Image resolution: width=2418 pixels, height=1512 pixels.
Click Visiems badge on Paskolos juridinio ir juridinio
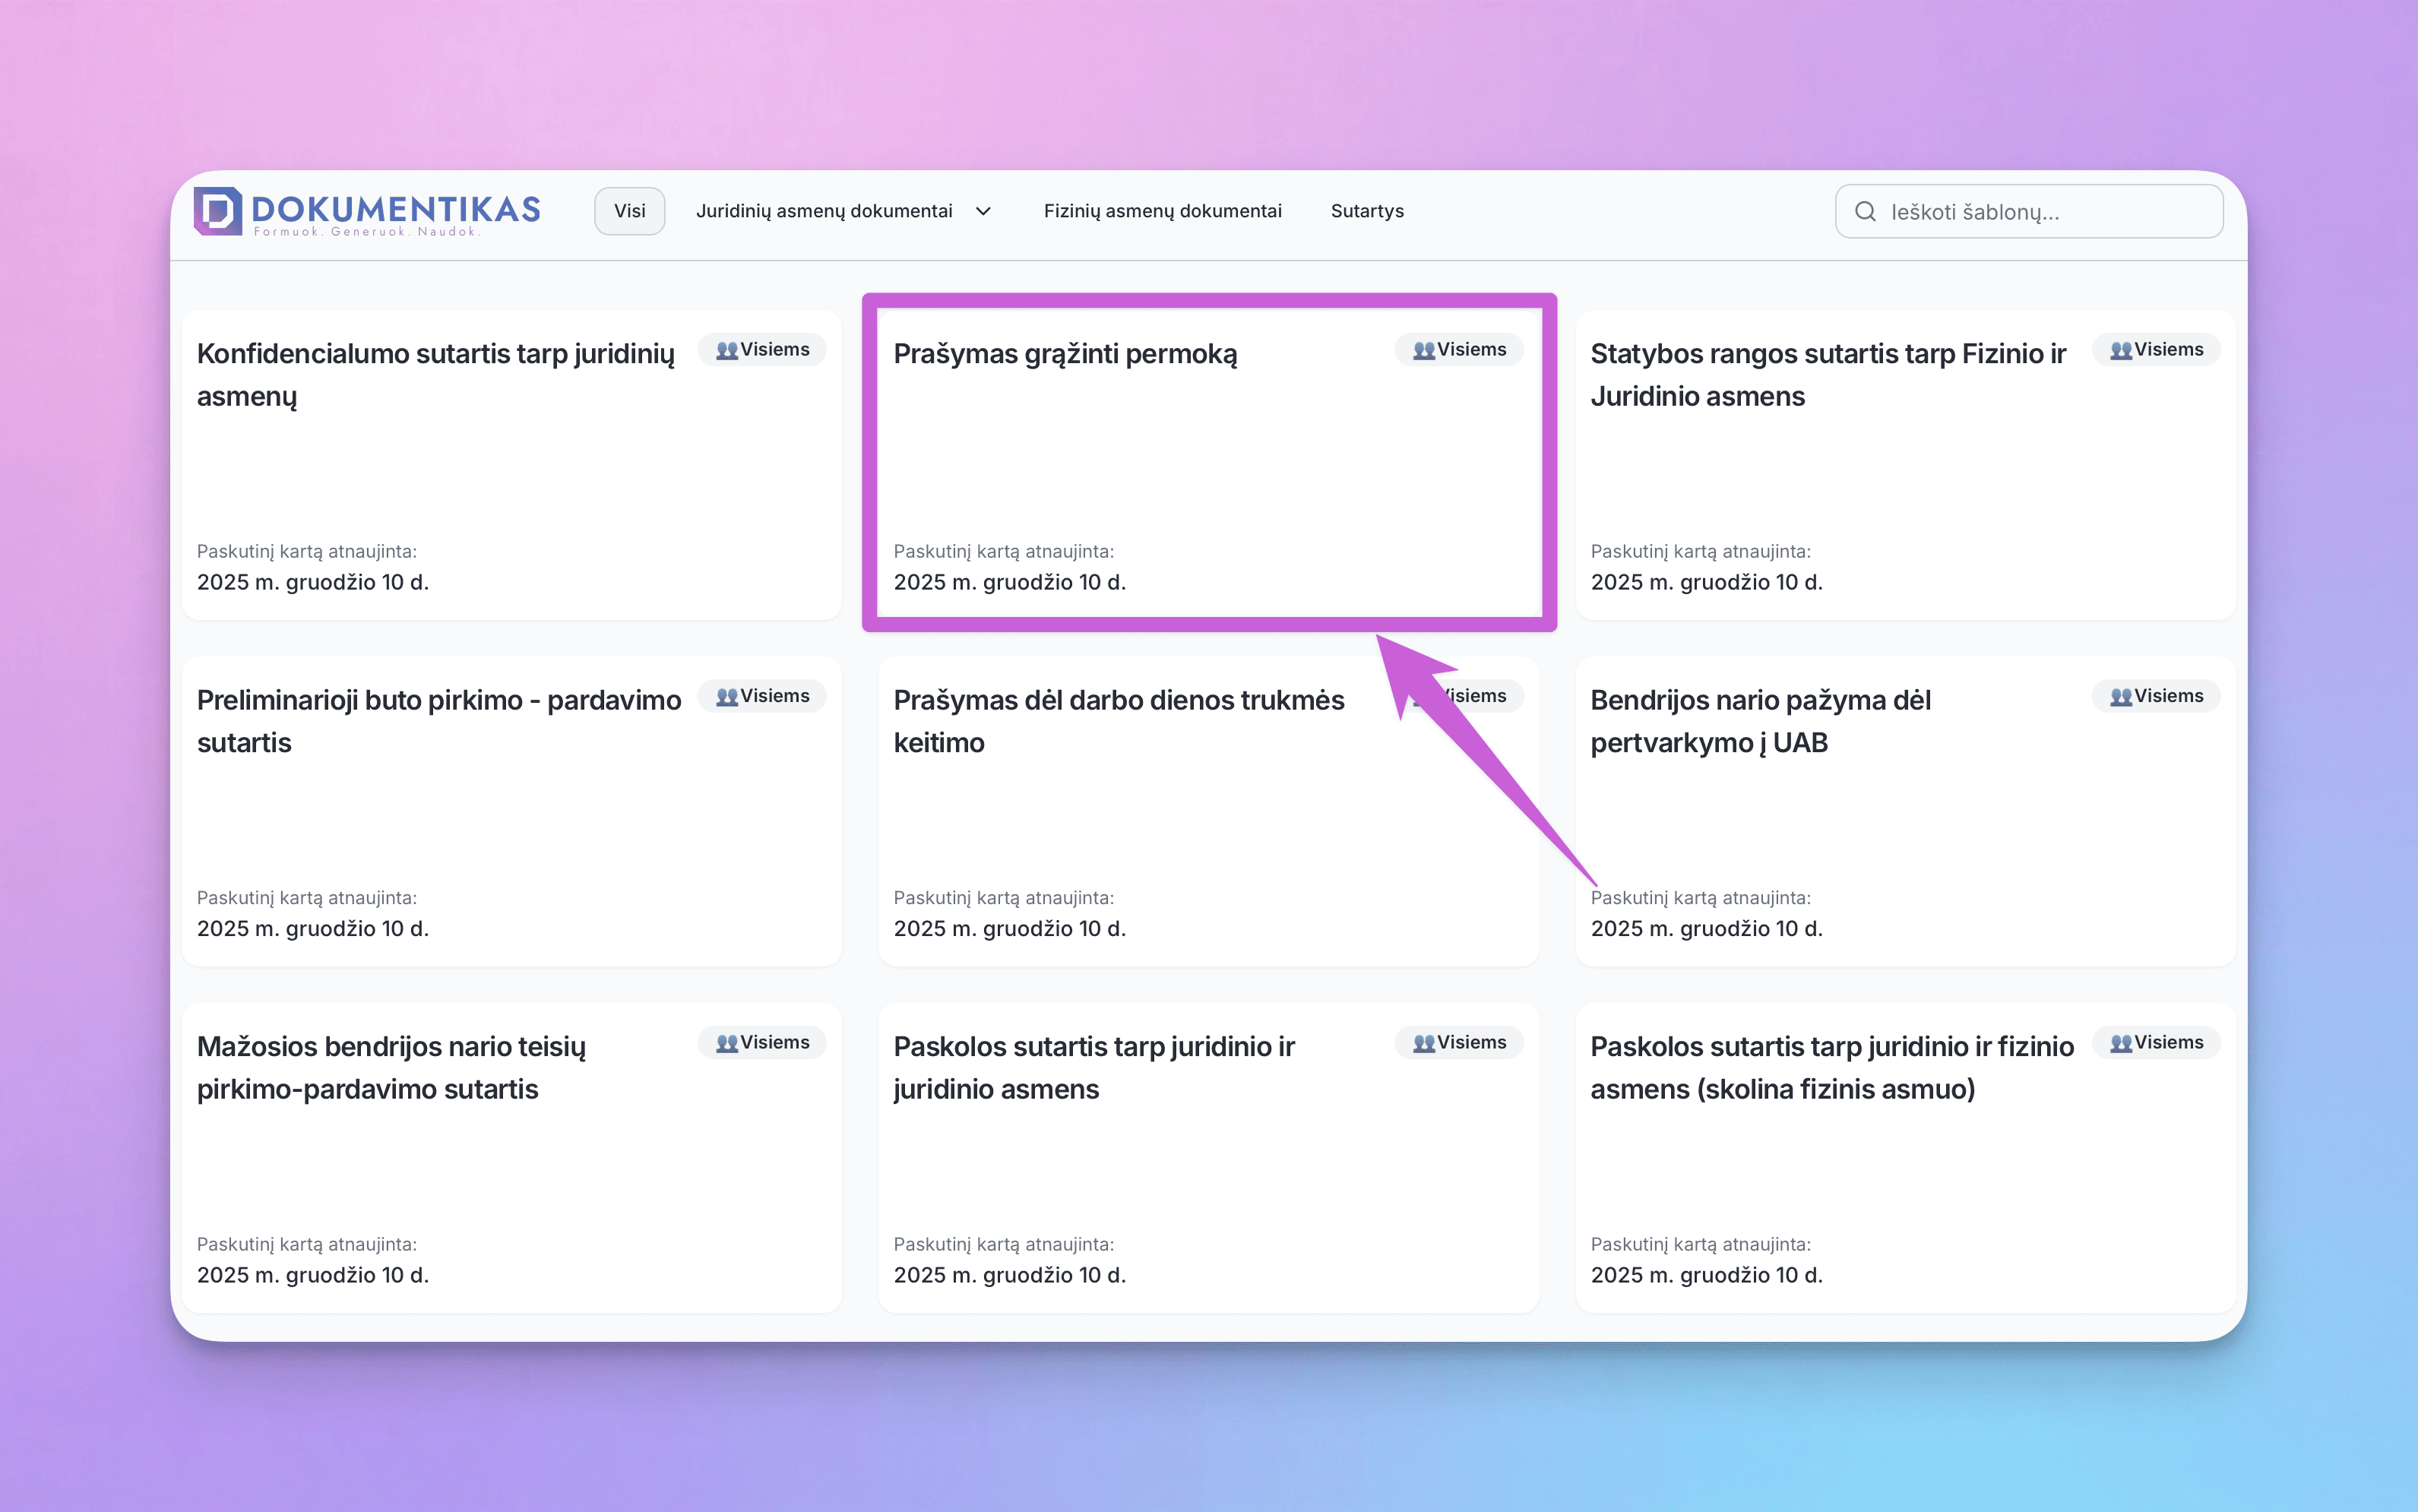click(1460, 1042)
